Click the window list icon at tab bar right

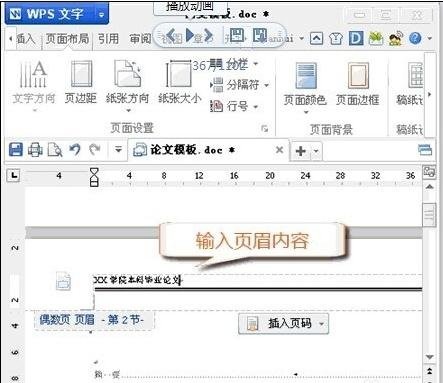coord(425,150)
